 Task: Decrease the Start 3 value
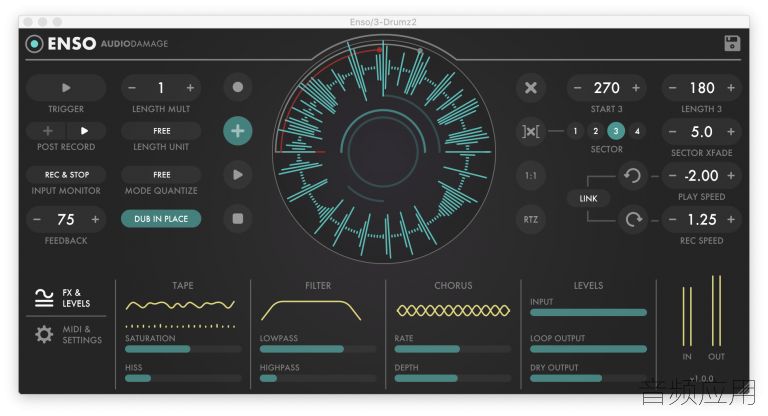[577, 88]
